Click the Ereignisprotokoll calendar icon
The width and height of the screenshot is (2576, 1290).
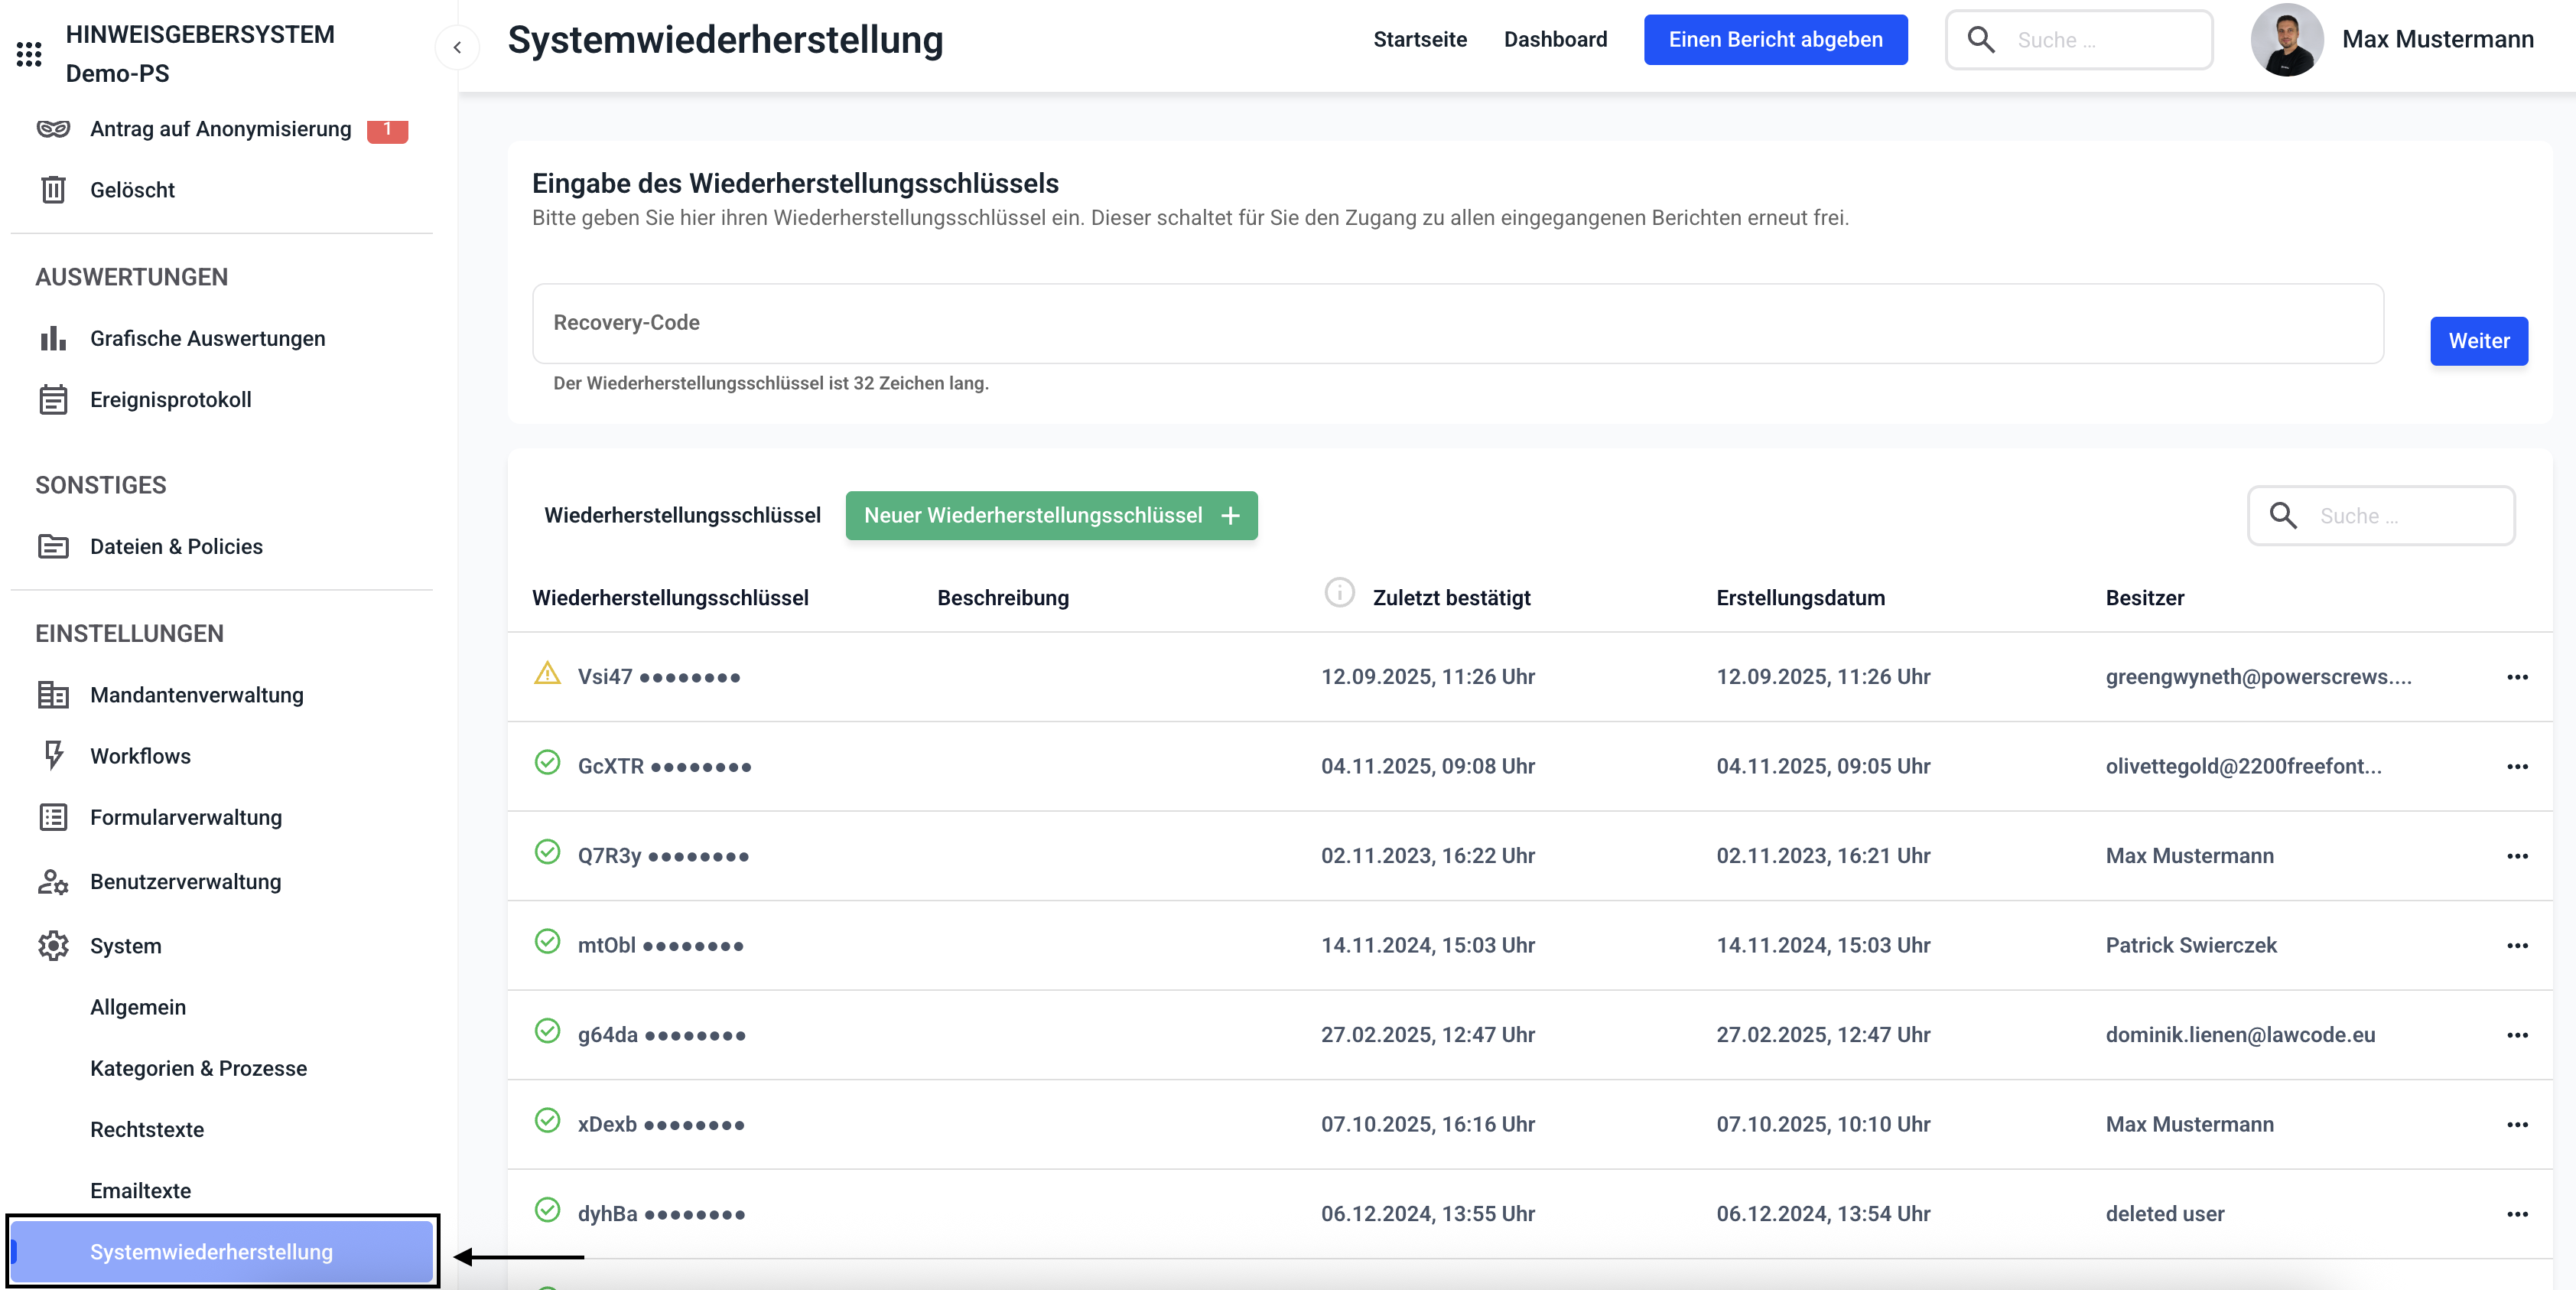[53, 400]
